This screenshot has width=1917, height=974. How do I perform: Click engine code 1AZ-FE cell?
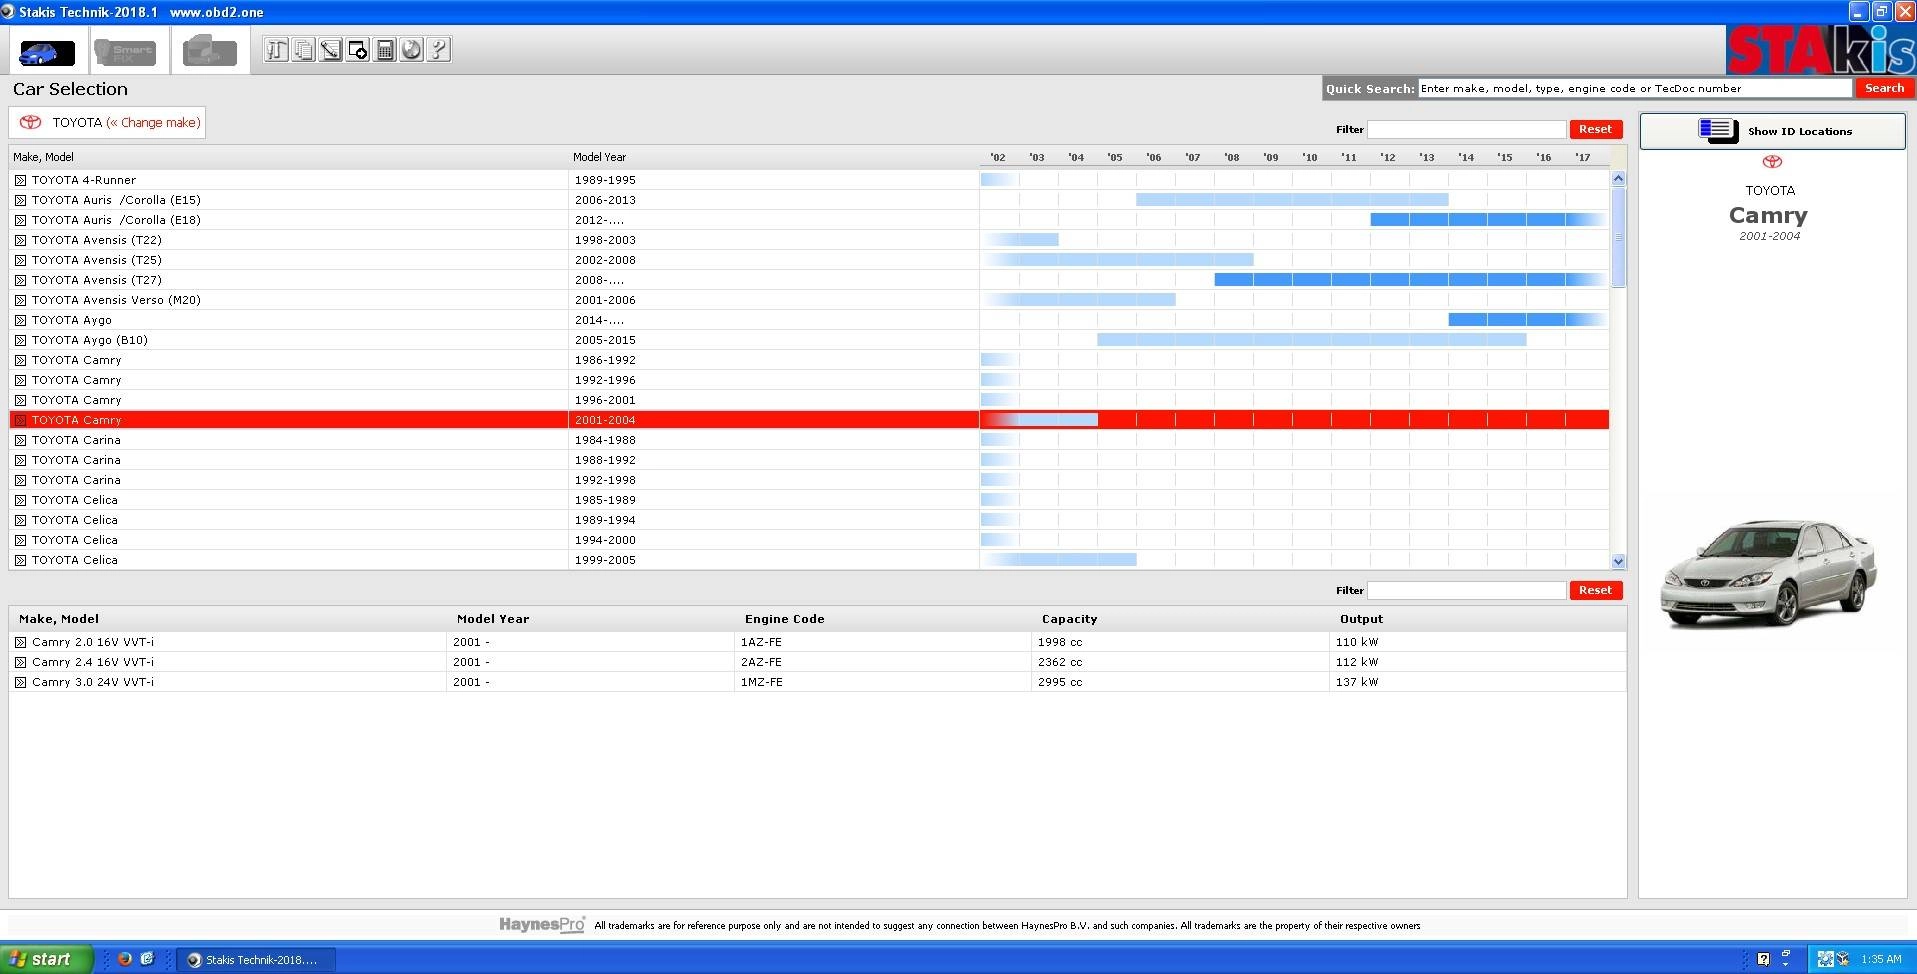point(761,642)
